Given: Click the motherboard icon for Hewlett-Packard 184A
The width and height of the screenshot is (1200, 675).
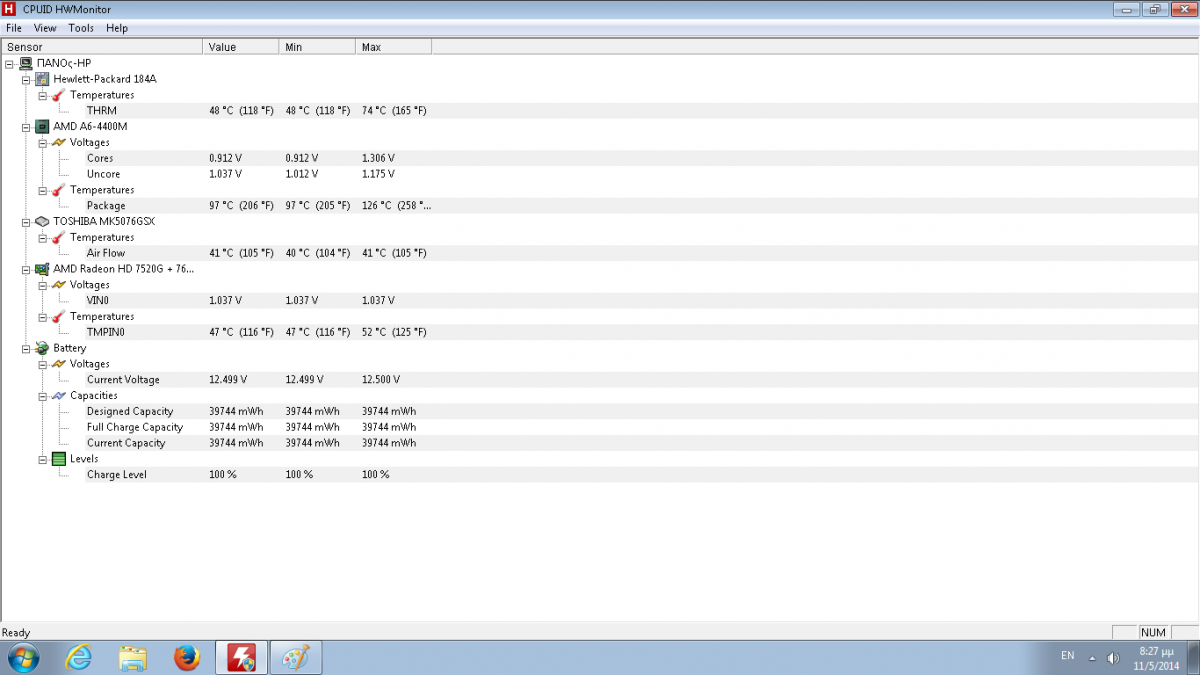Looking at the screenshot, I should [x=42, y=79].
